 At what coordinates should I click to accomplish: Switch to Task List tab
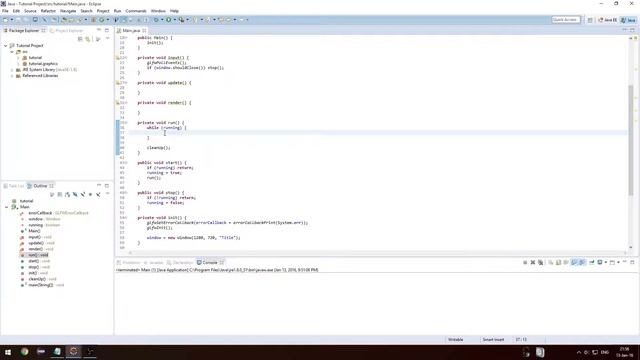[14, 186]
